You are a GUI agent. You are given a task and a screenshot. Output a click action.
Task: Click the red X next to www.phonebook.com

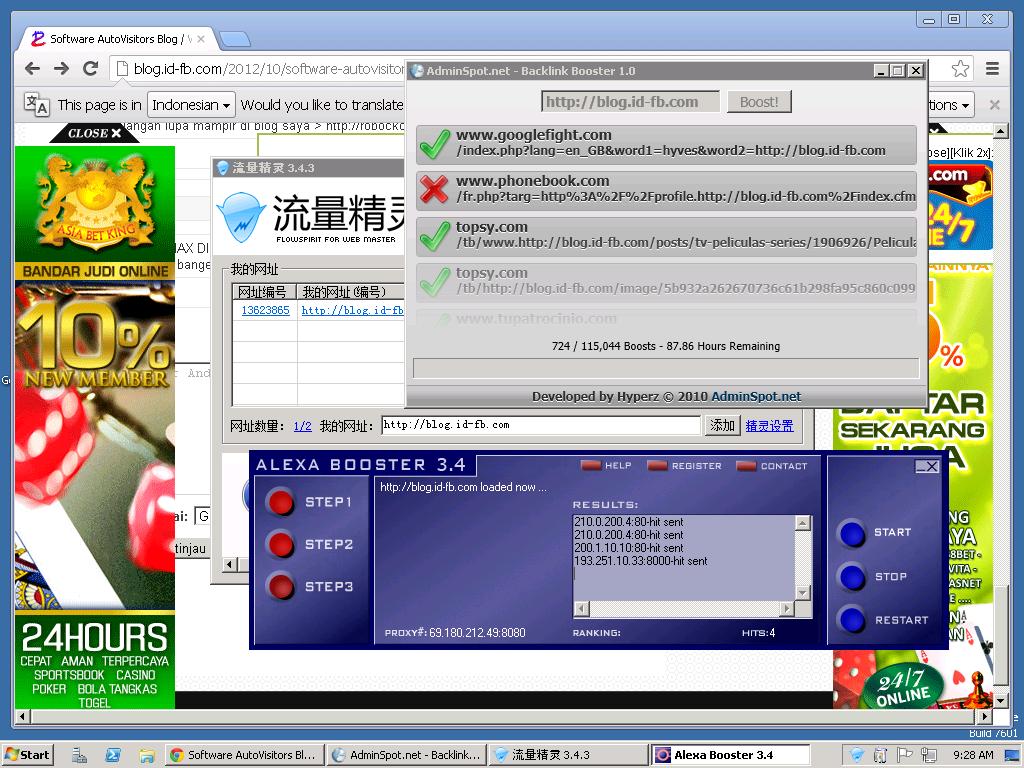coord(434,189)
